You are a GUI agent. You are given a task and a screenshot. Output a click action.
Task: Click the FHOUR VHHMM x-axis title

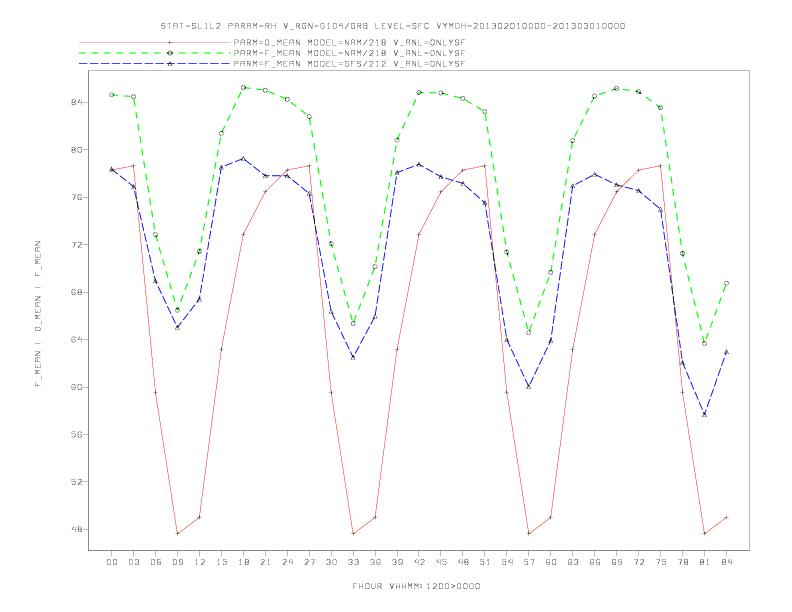(x=416, y=586)
